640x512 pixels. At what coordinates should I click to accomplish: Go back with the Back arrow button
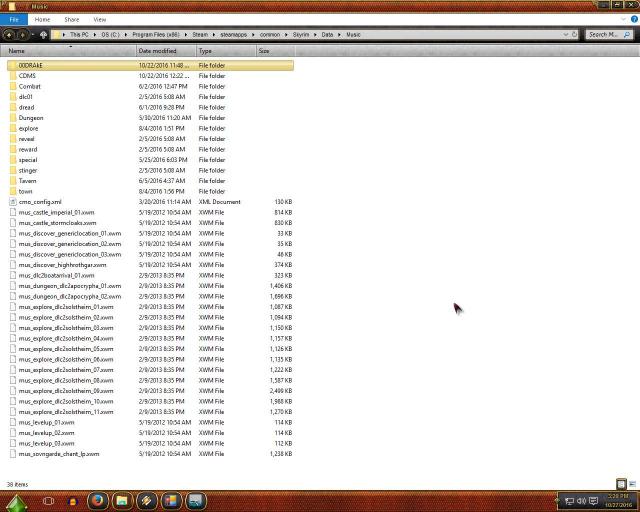[x=9, y=35]
